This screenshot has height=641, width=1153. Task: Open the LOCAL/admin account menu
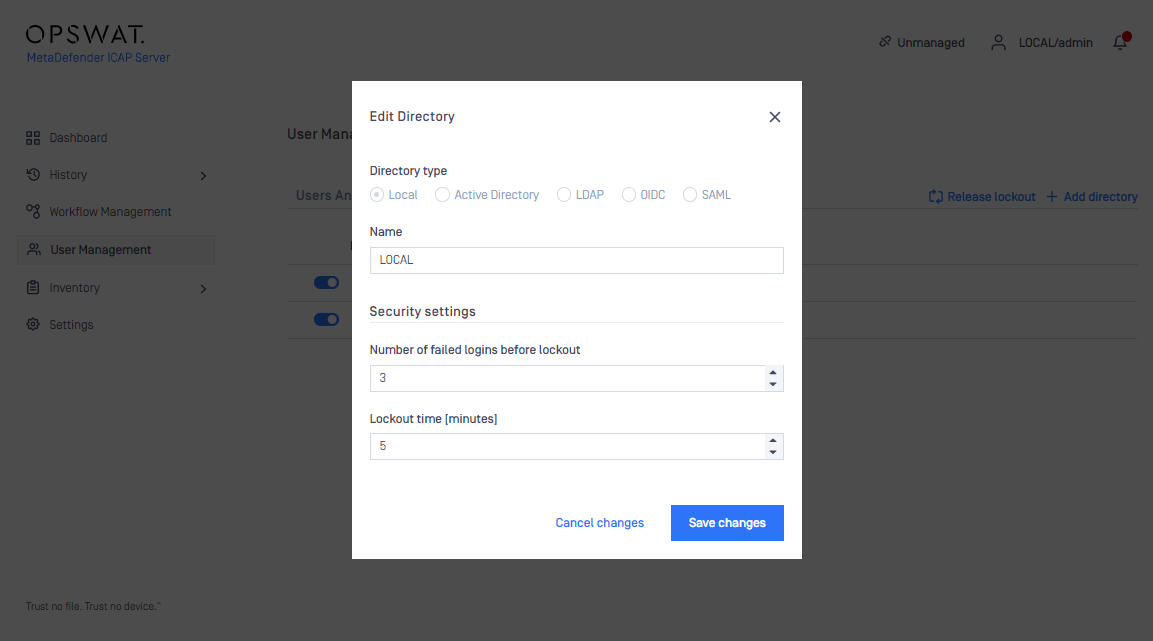coord(1055,43)
